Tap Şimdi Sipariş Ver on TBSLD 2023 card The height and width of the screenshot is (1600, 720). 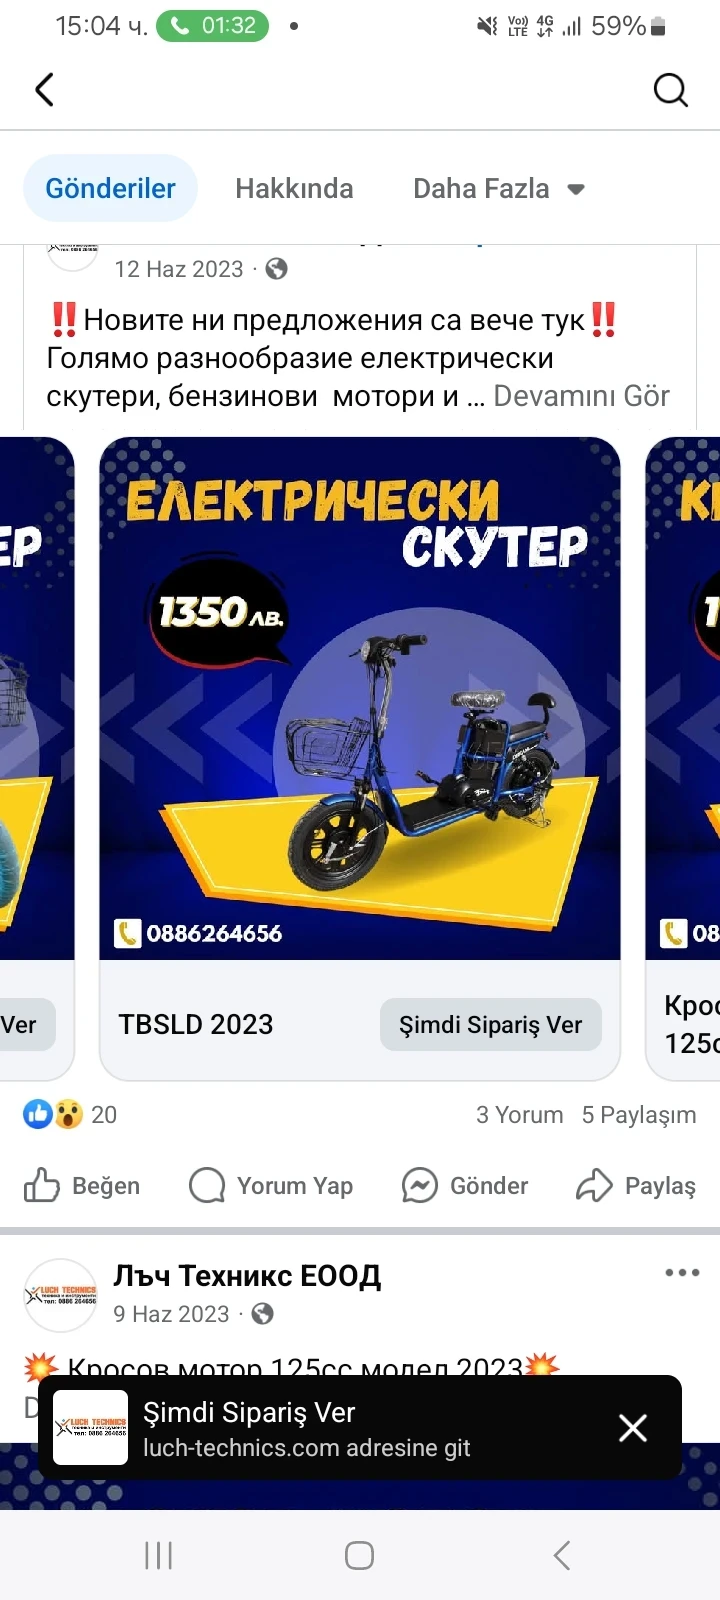(490, 1024)
